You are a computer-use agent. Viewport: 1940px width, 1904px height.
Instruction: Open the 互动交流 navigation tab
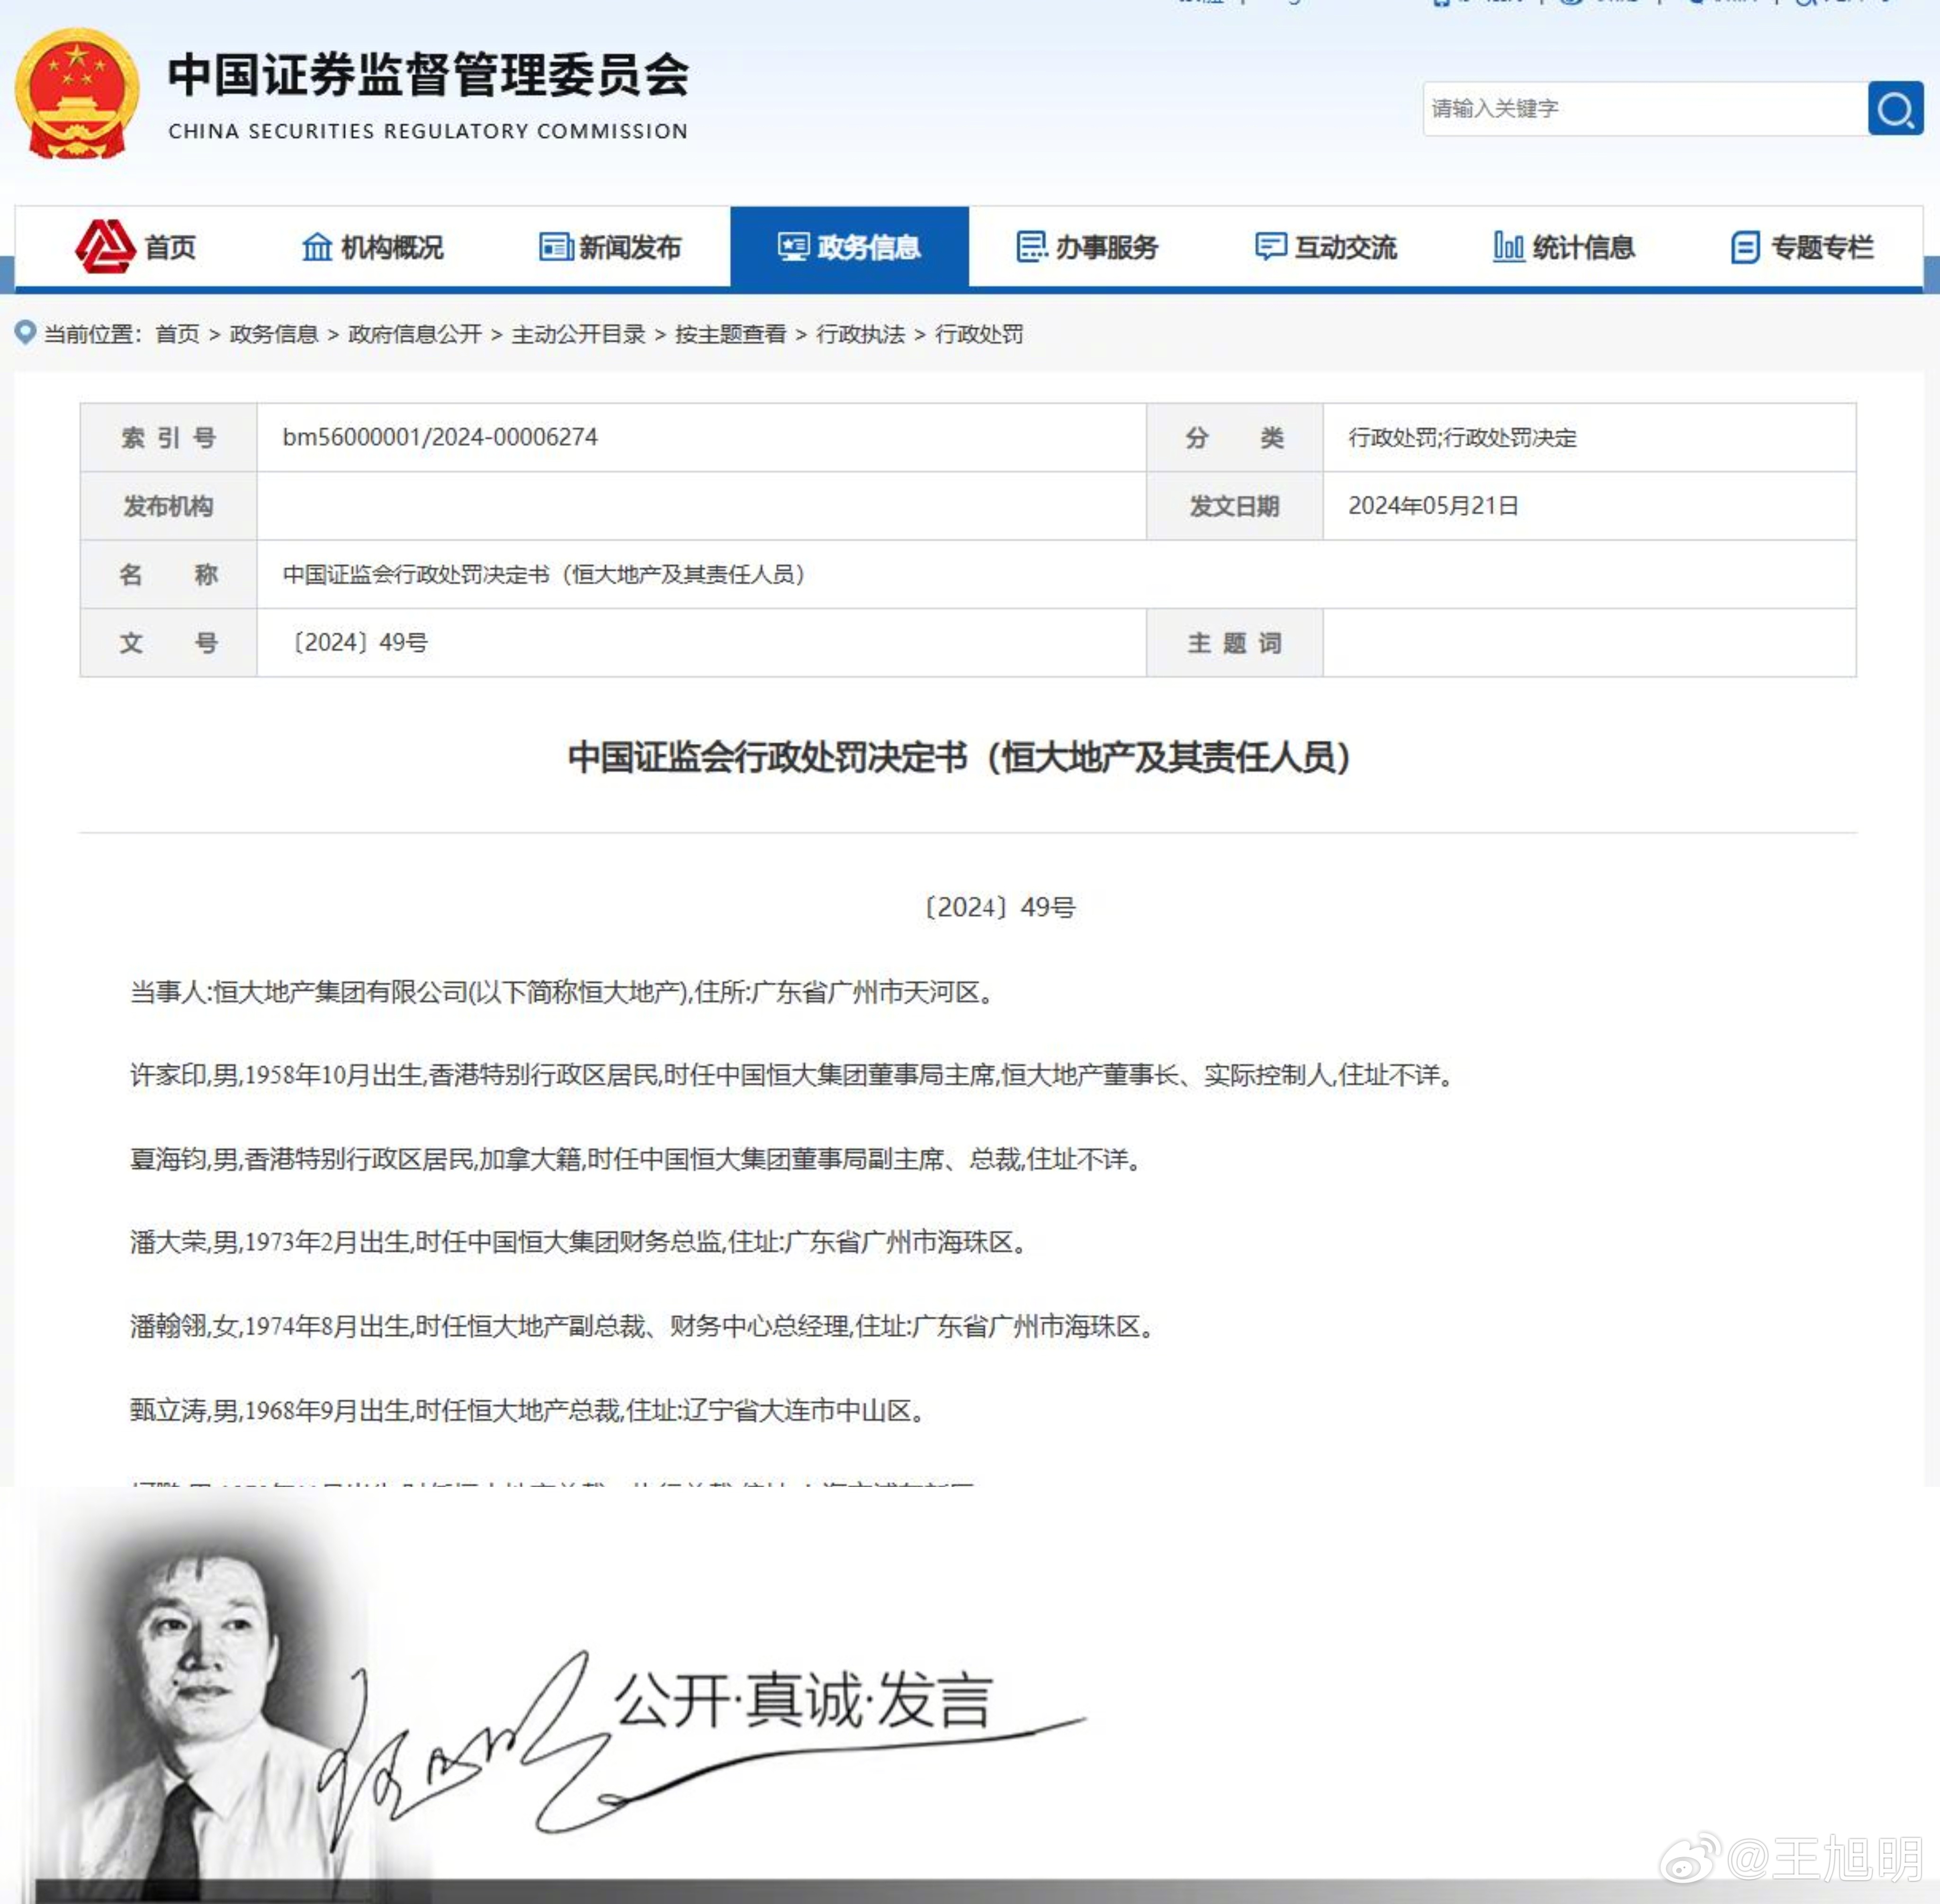click(1326, 246)
